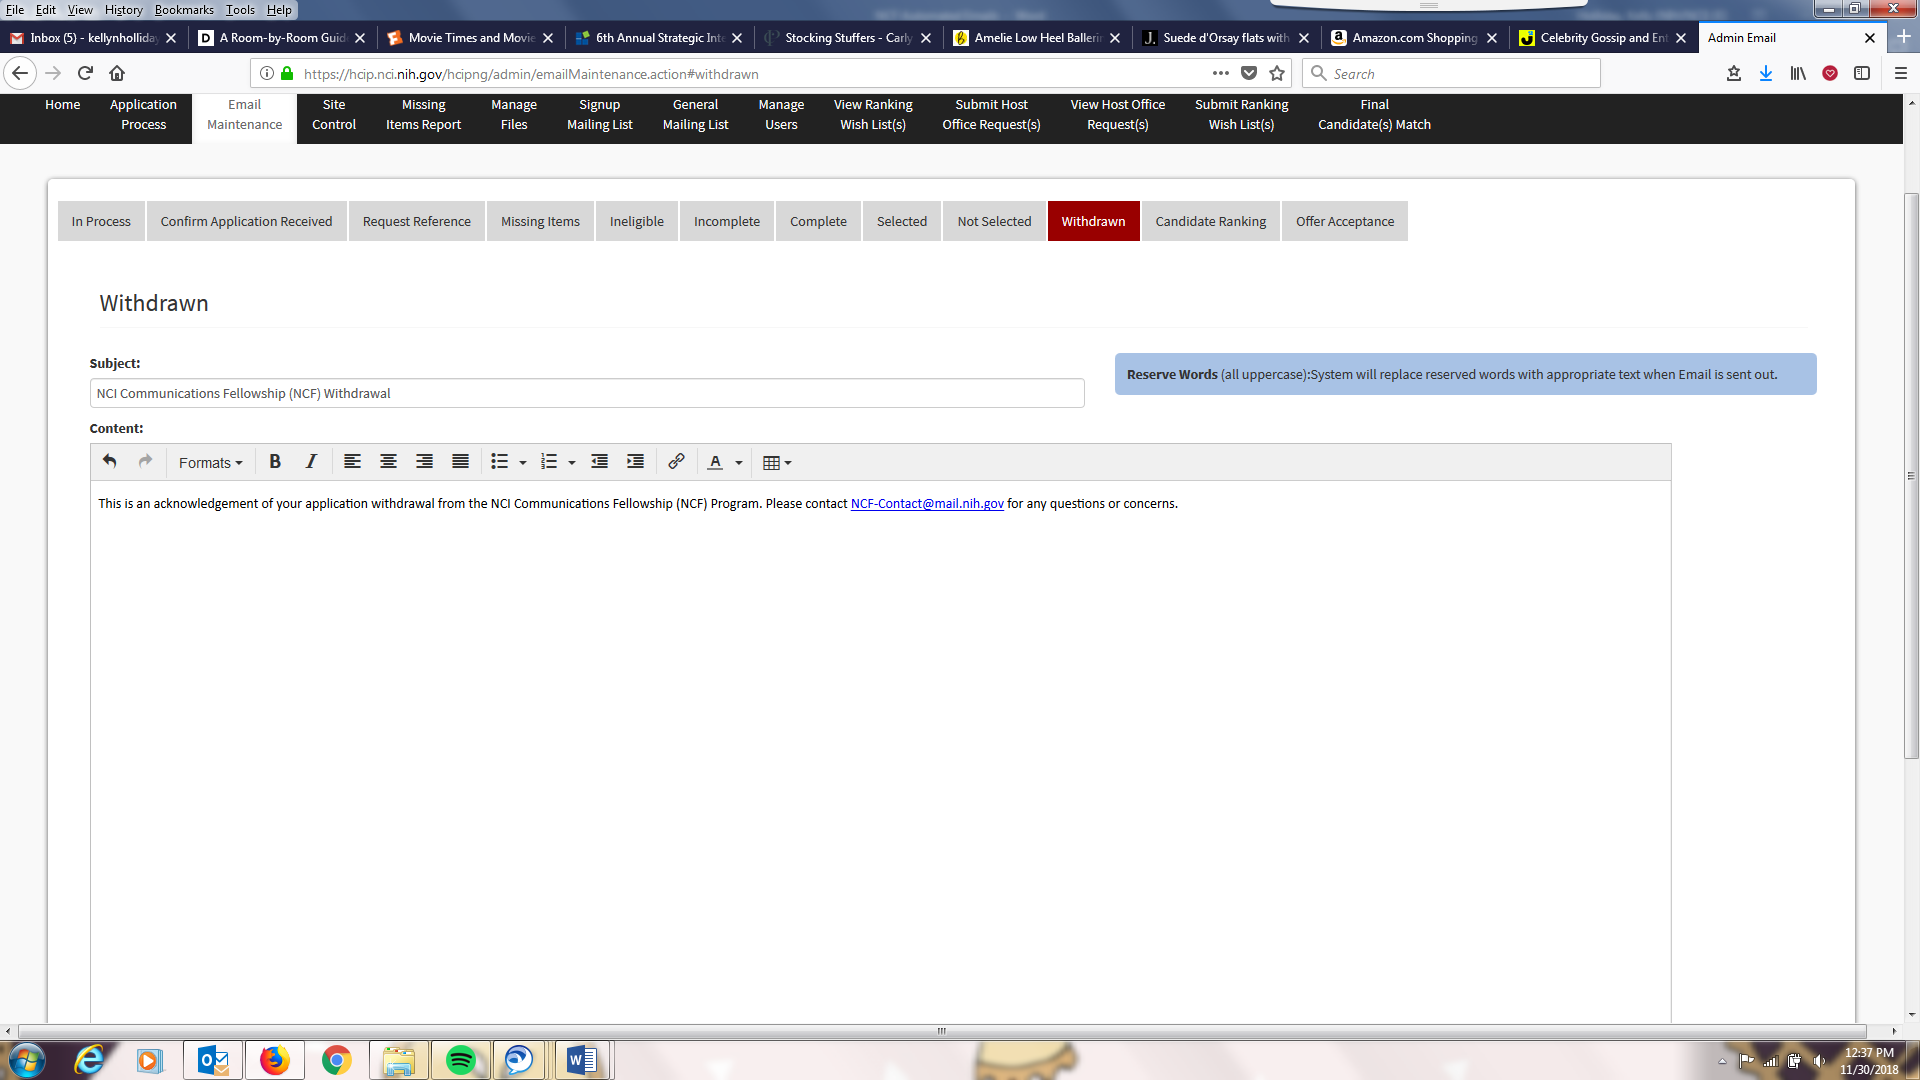This screenshot has width=1920, height=1080.
Task: Justify the editor text
Action: pos(460,462)
